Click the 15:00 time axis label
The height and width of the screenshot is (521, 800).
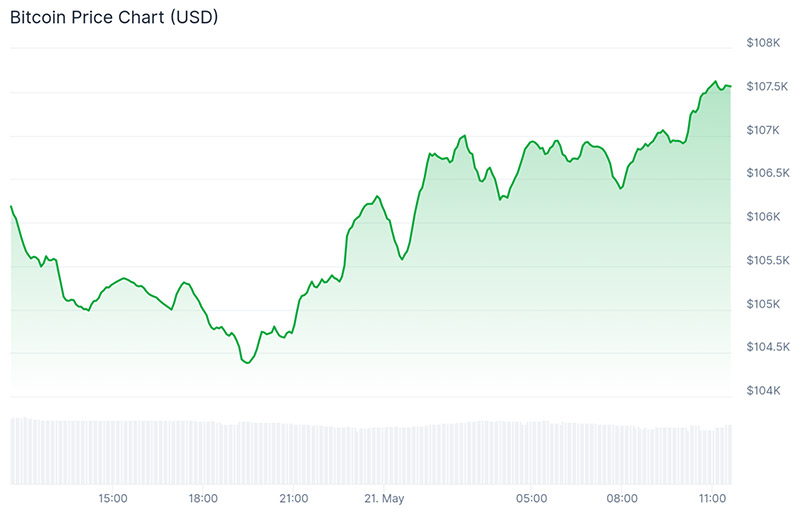click(x=113, y=499)
